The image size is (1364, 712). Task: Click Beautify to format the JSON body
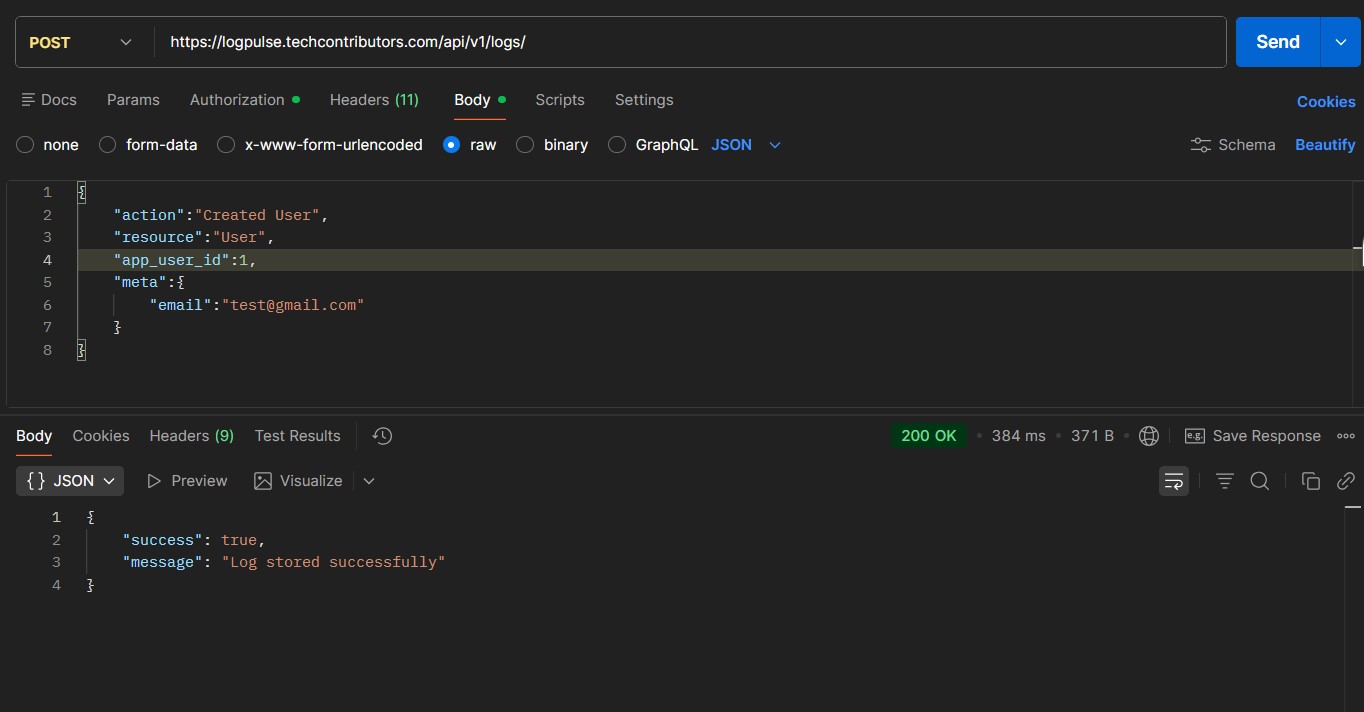click(1325, 144)
